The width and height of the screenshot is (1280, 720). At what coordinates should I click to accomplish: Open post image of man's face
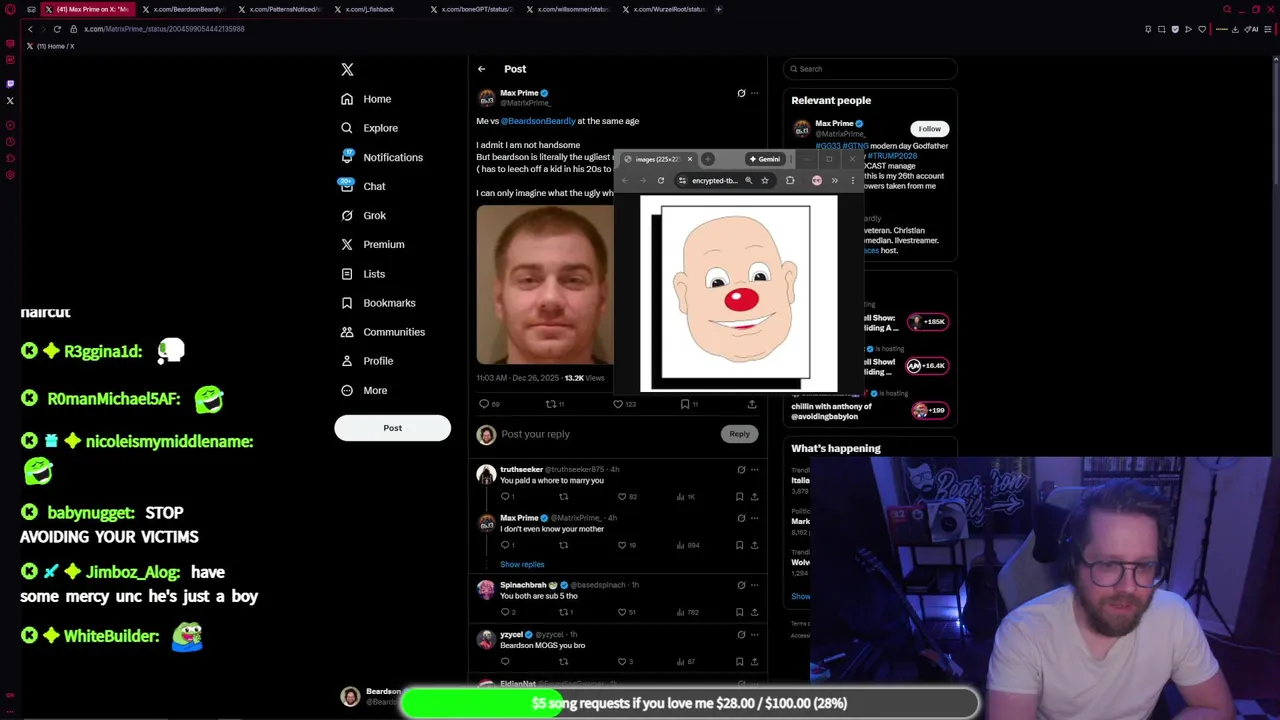tap(545, 285)
